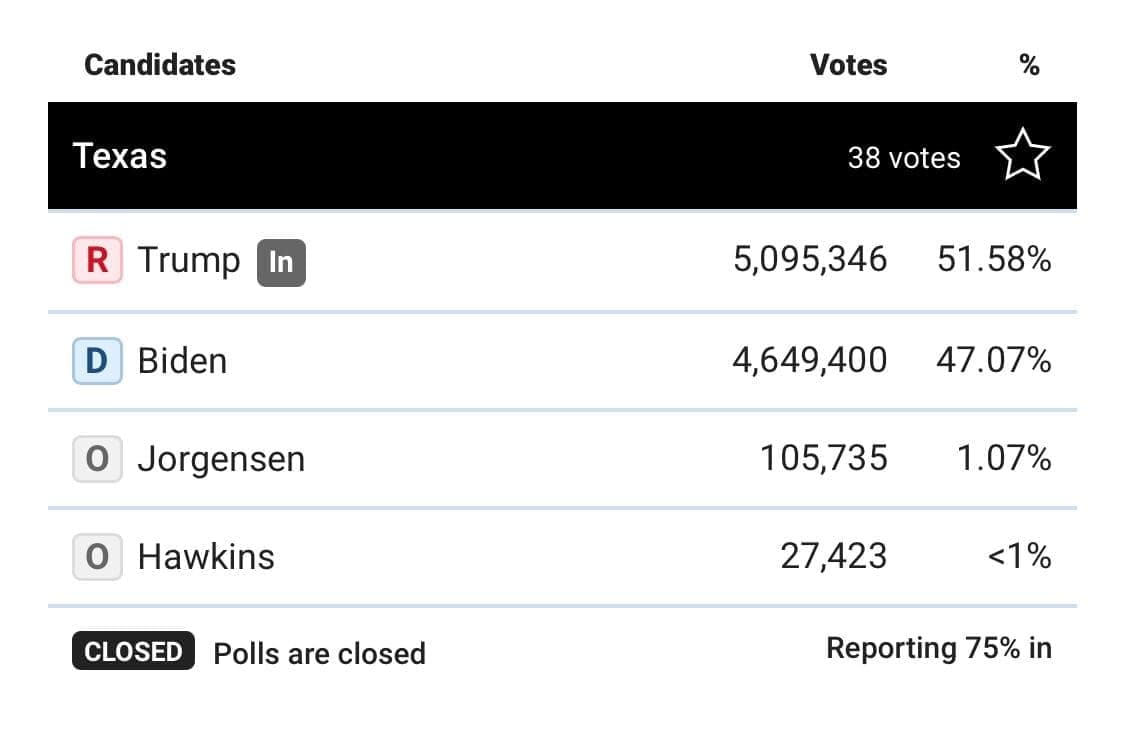This screenshot has width=1125, height=733.
Task: Click the gray In badge beside Trump
Action: point(281,263)
